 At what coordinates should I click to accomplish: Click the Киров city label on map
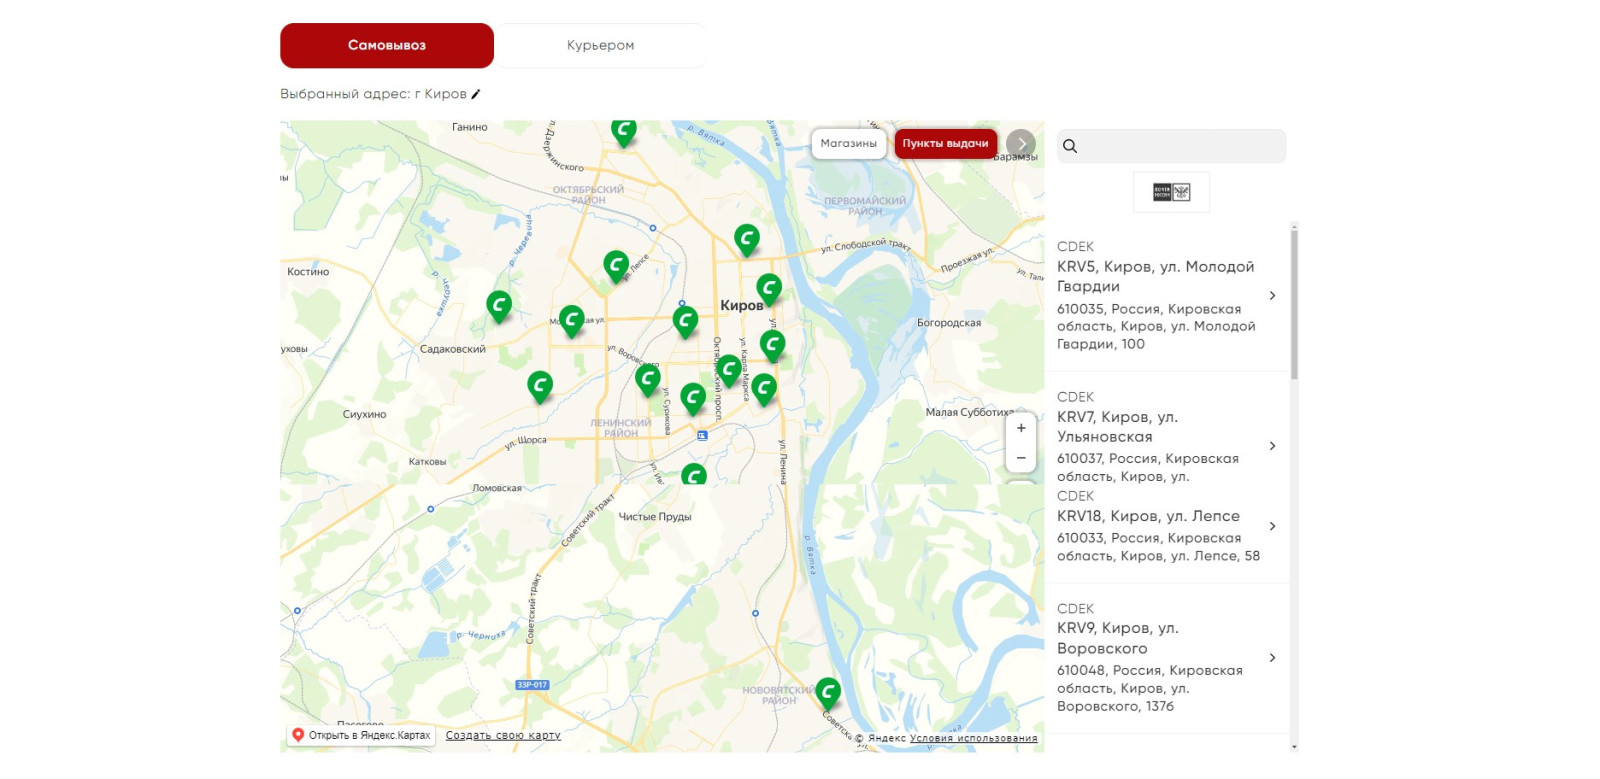pos(741,306)
